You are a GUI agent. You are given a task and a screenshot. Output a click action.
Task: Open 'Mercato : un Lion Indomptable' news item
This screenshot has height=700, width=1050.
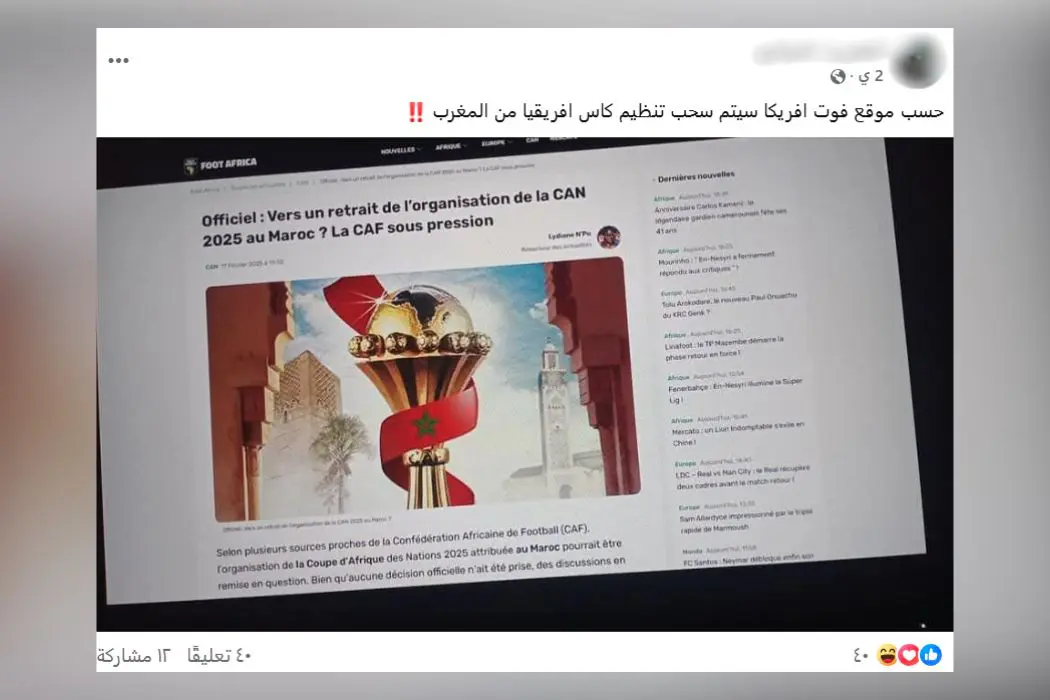coord(737,431)
